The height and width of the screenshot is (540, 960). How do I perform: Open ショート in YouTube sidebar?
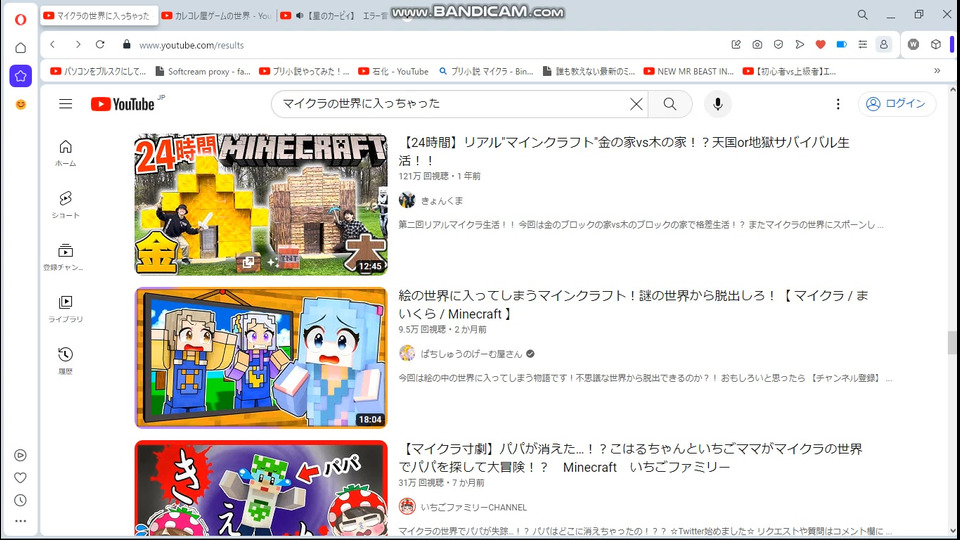tap(66, 204)
